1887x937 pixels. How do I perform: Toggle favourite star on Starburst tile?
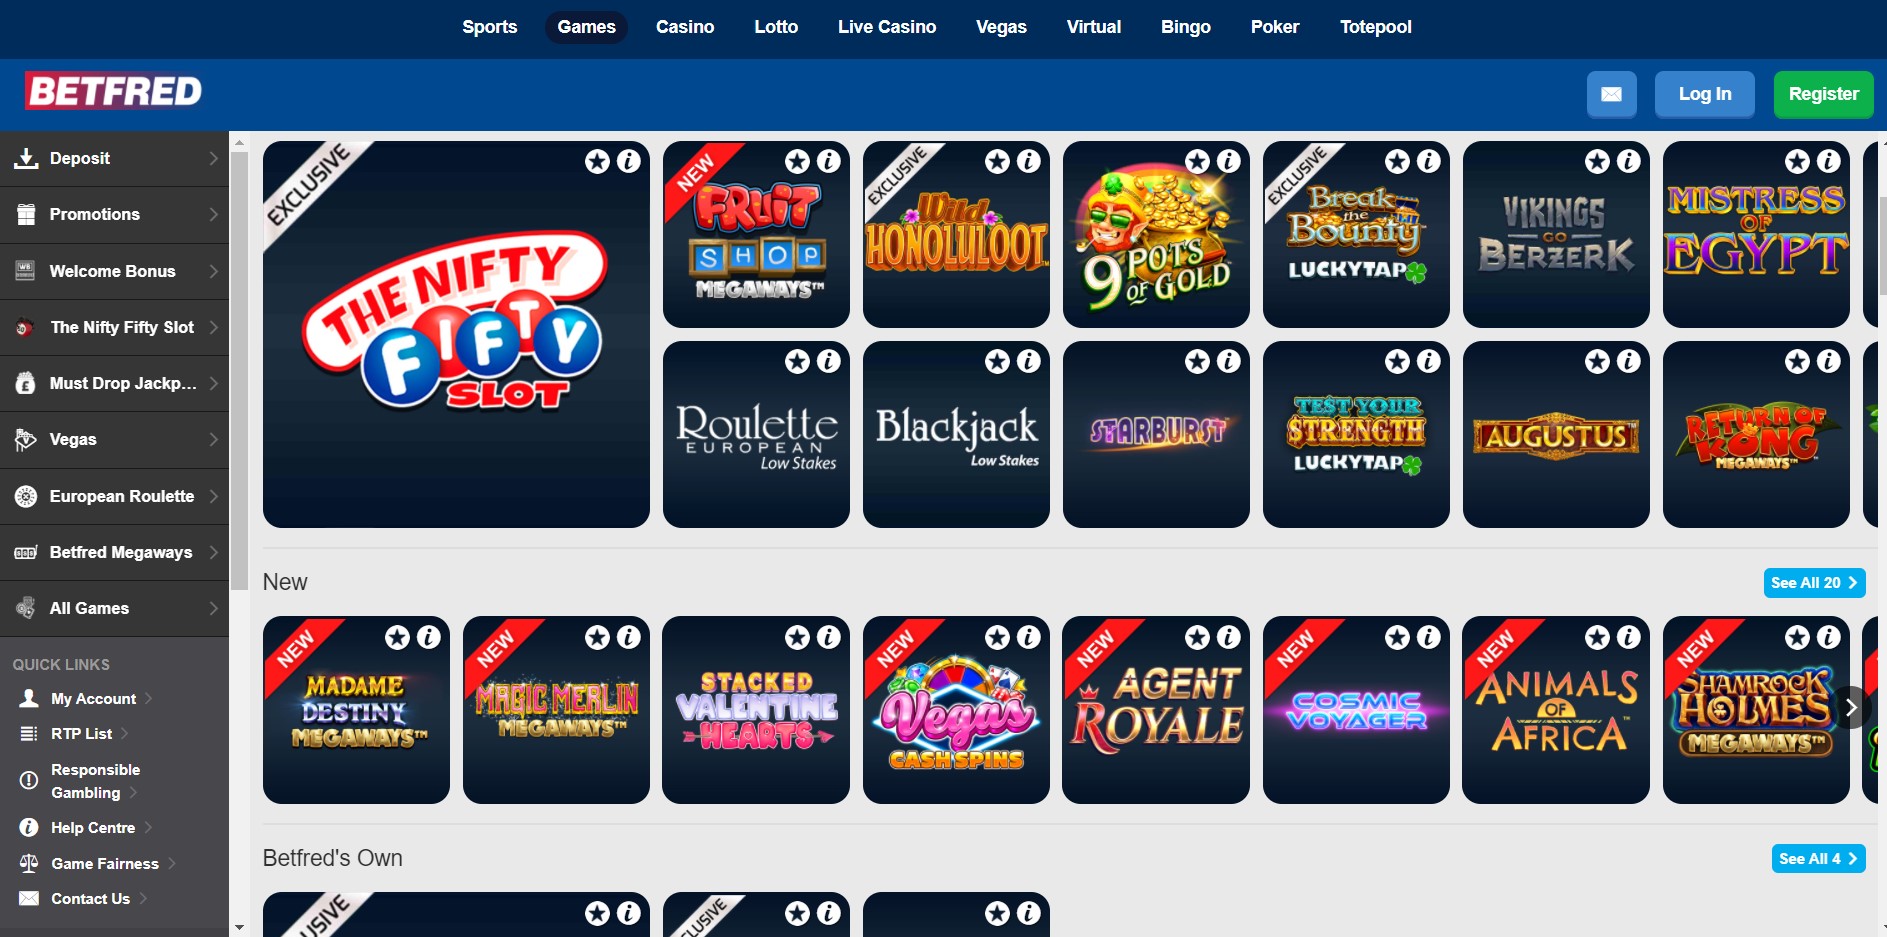[1197, 361]
